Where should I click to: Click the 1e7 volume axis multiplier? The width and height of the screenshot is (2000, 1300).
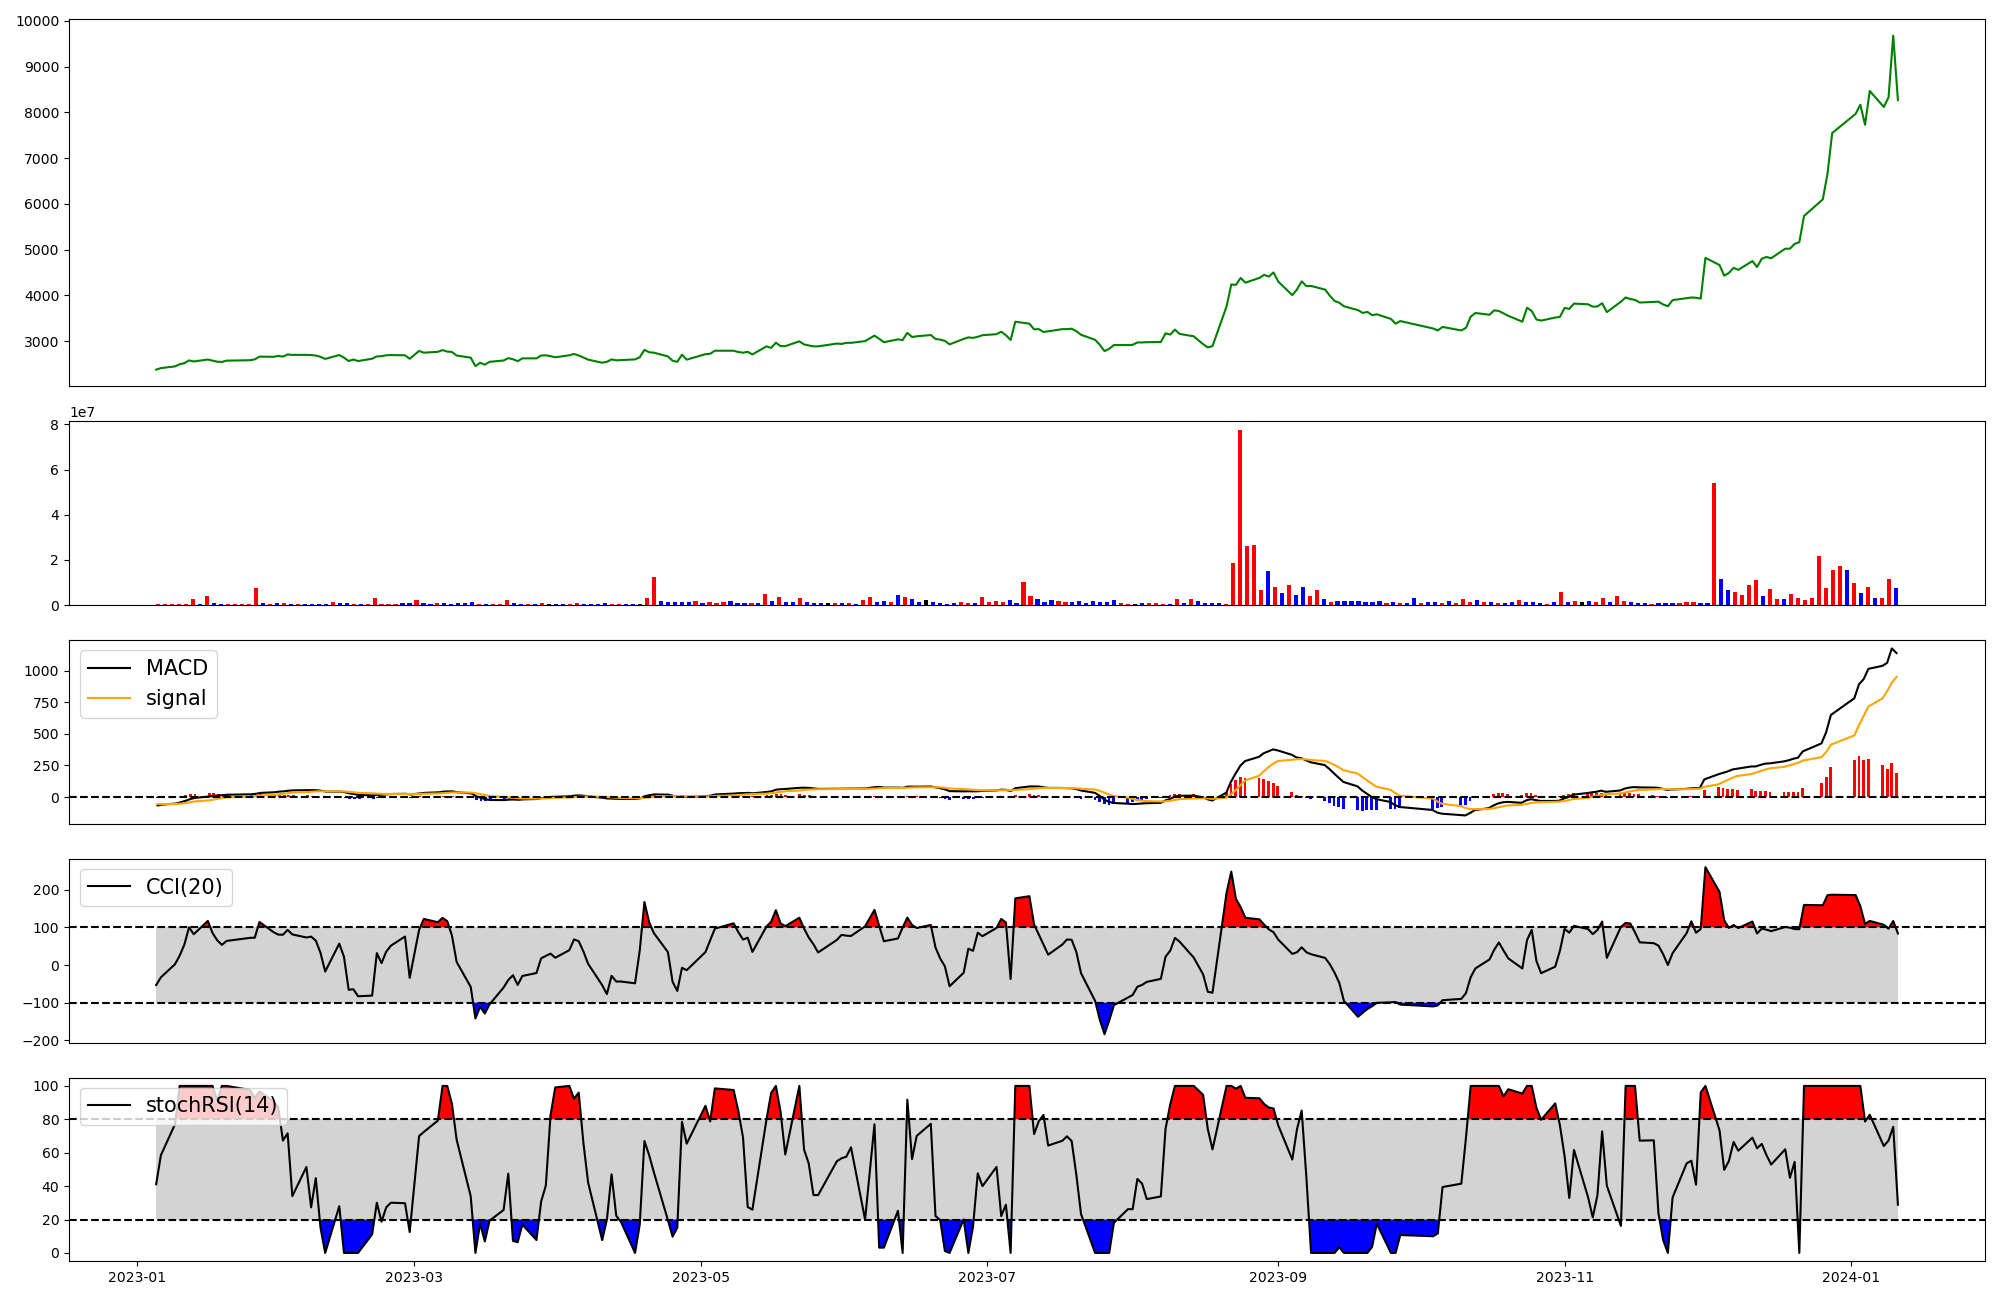click(x=82, y=412)
